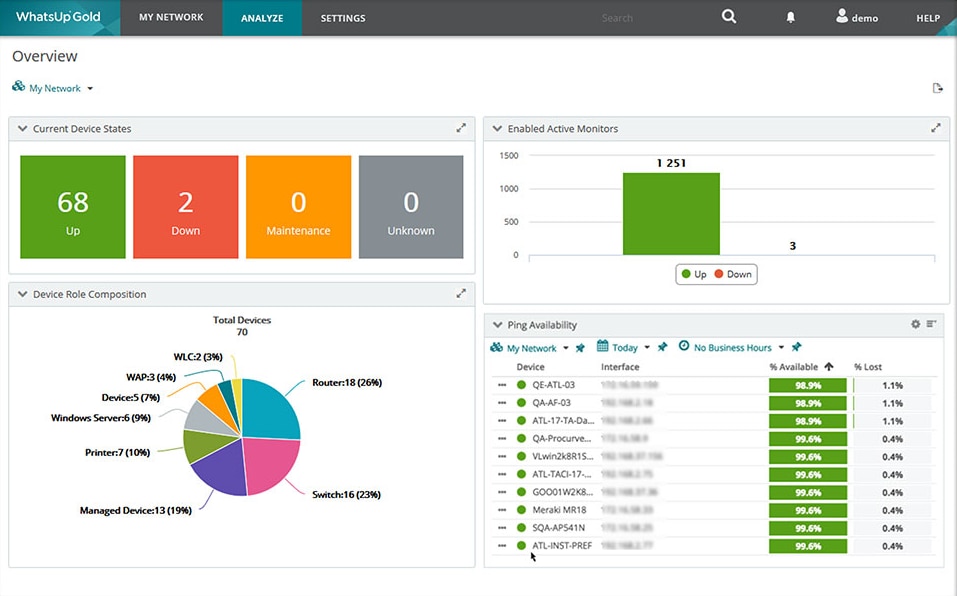
Task: Click the 0 Unknown devices tile
Action: pos(411,207)
